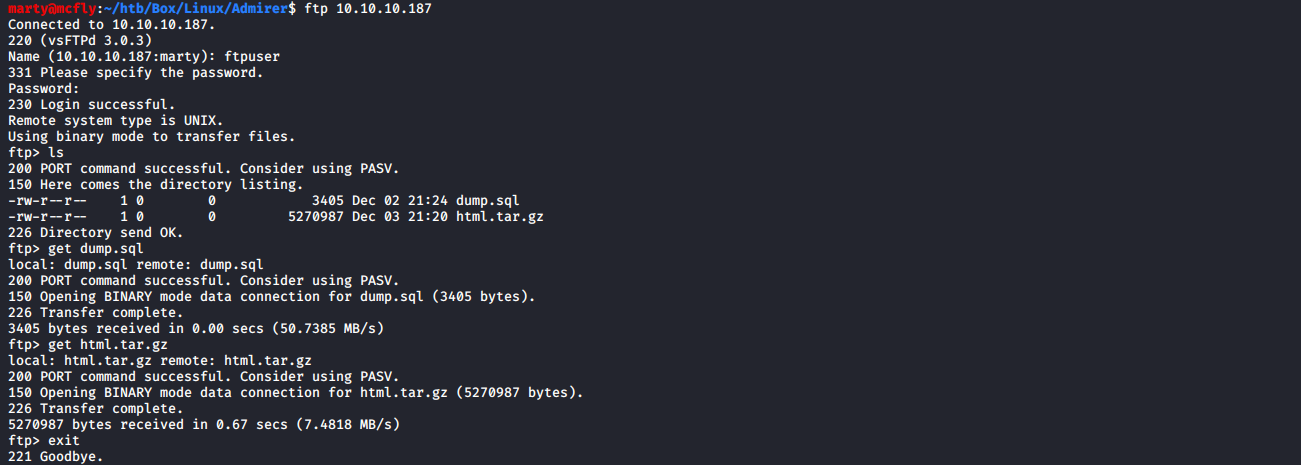
Task: Click the entered login name "ftpuser"
Action: click(x=252, y=56)
